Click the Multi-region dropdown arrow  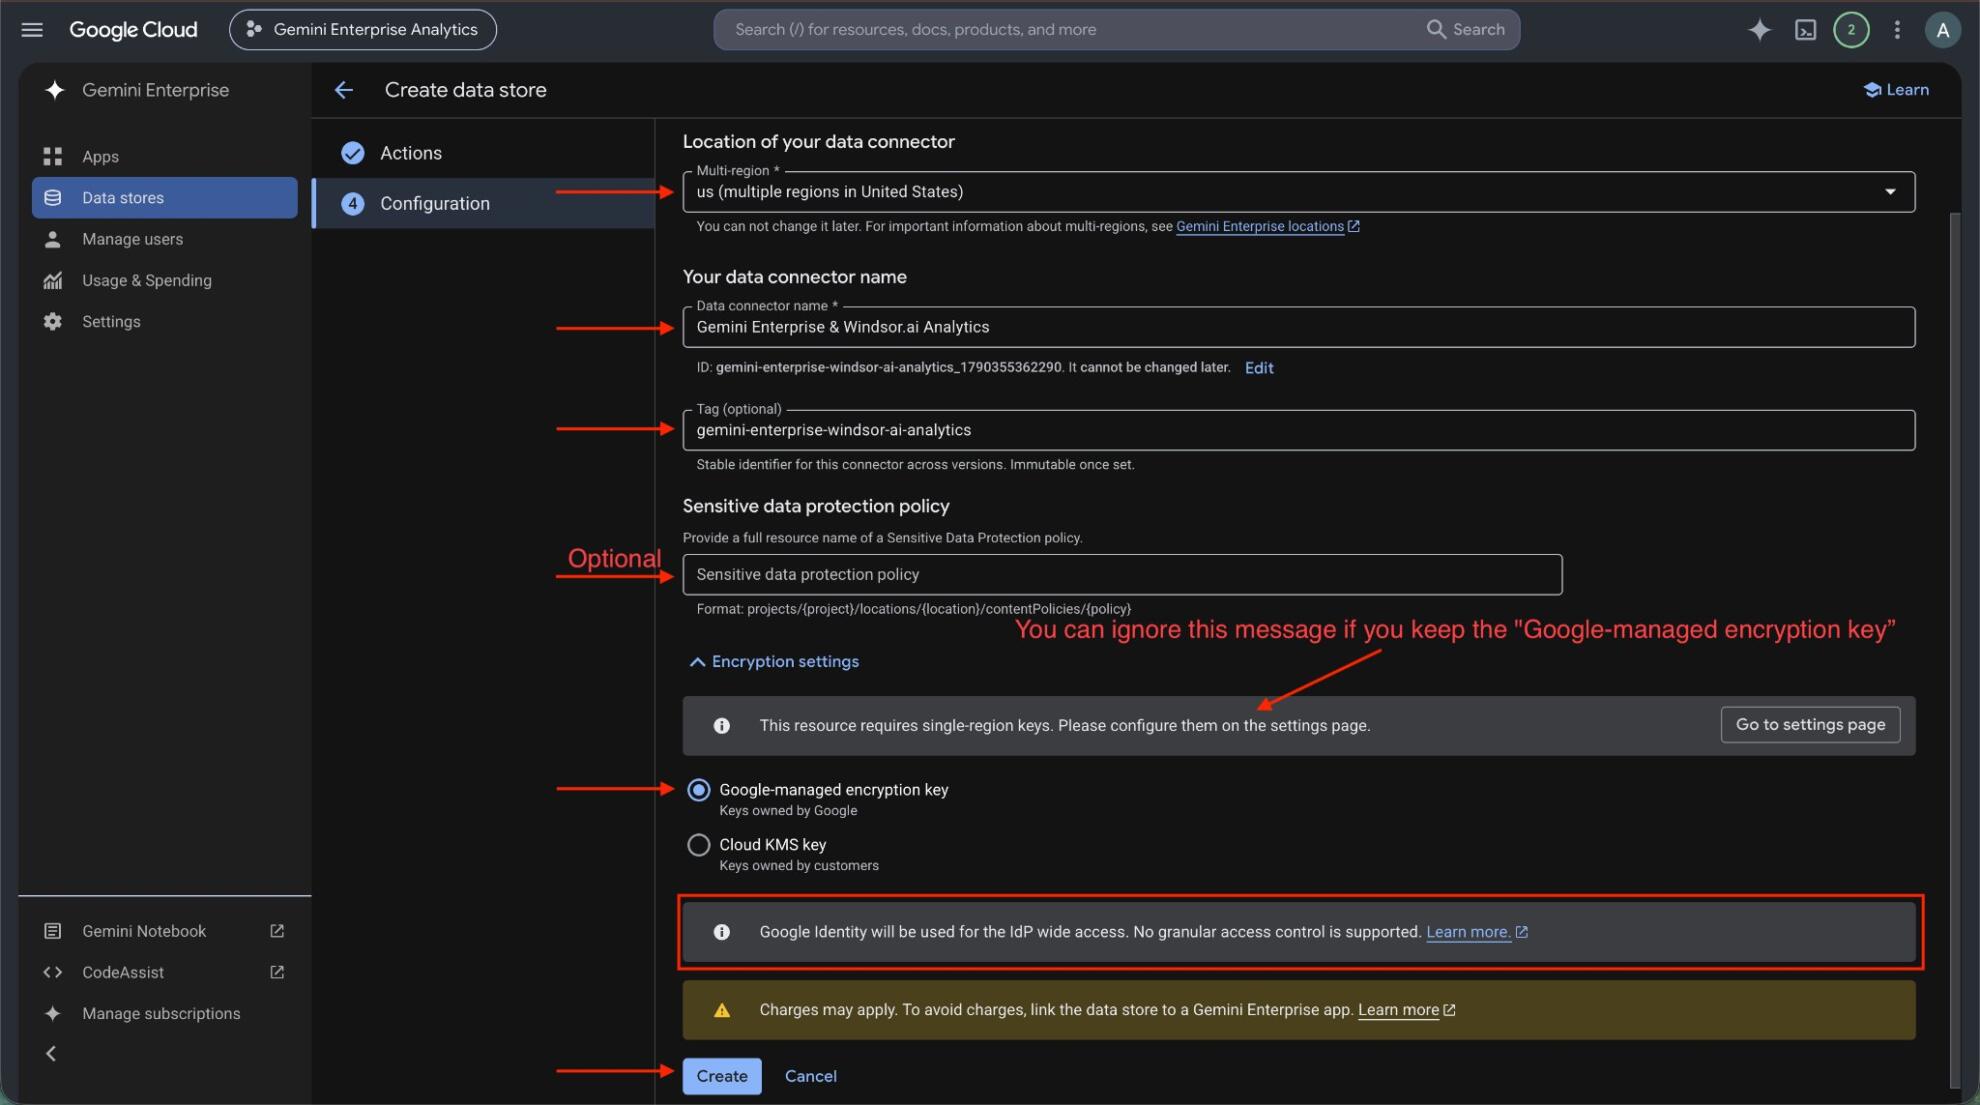(x=1890, y=191)
